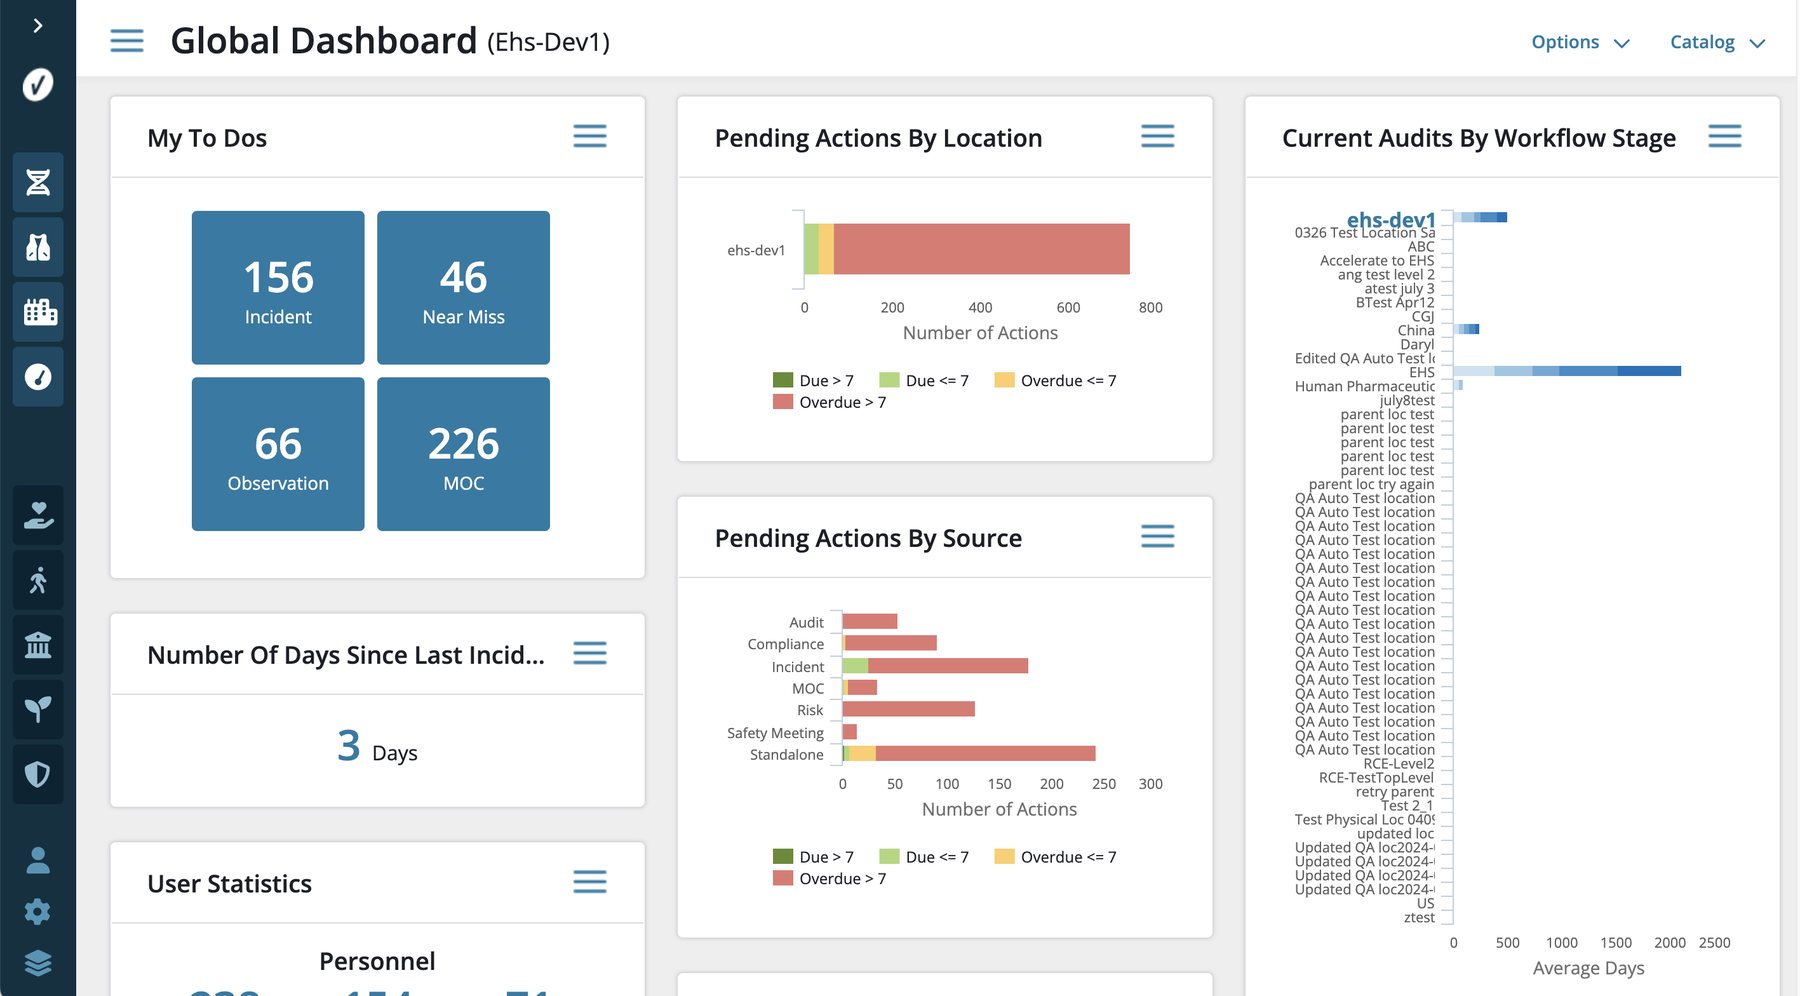Open the bank institution icon in sidebar

point(38,645)
